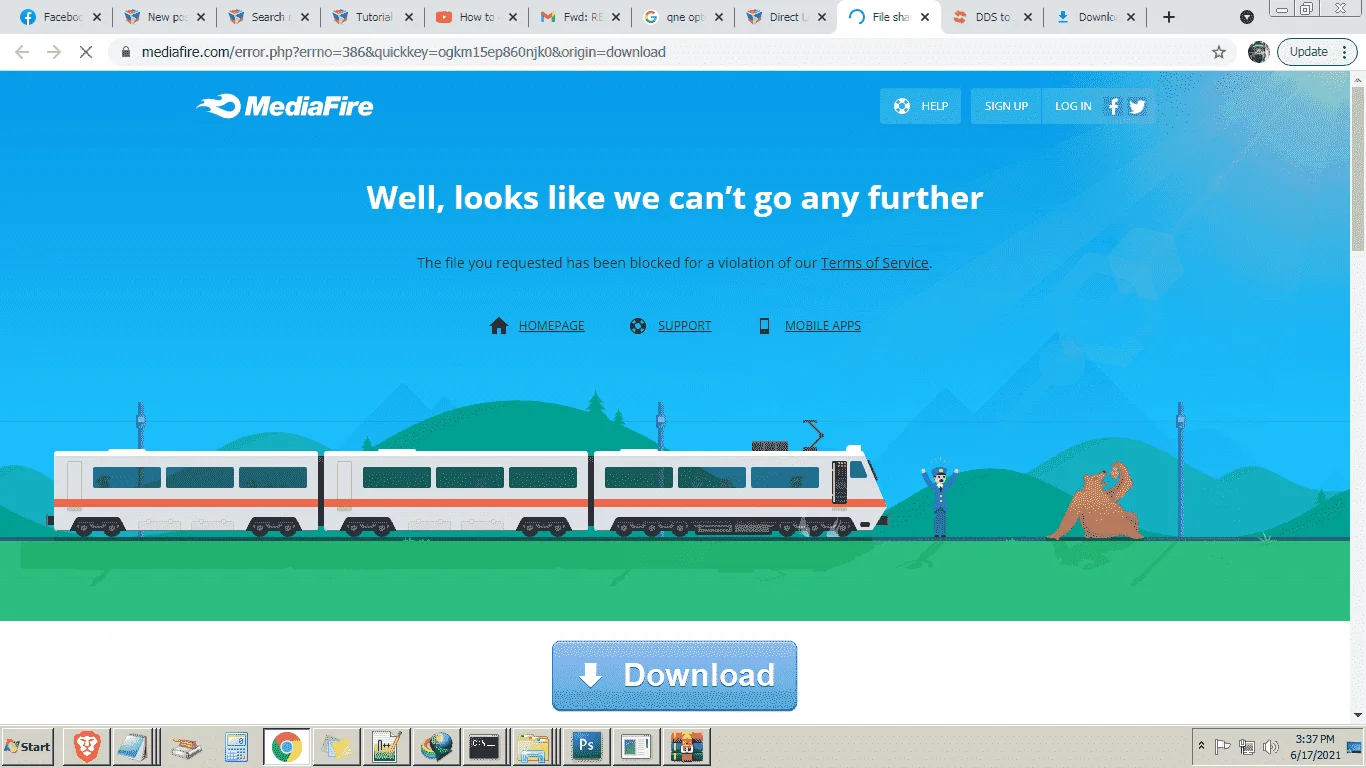Switch to the Facebook tab

(58, 17)
